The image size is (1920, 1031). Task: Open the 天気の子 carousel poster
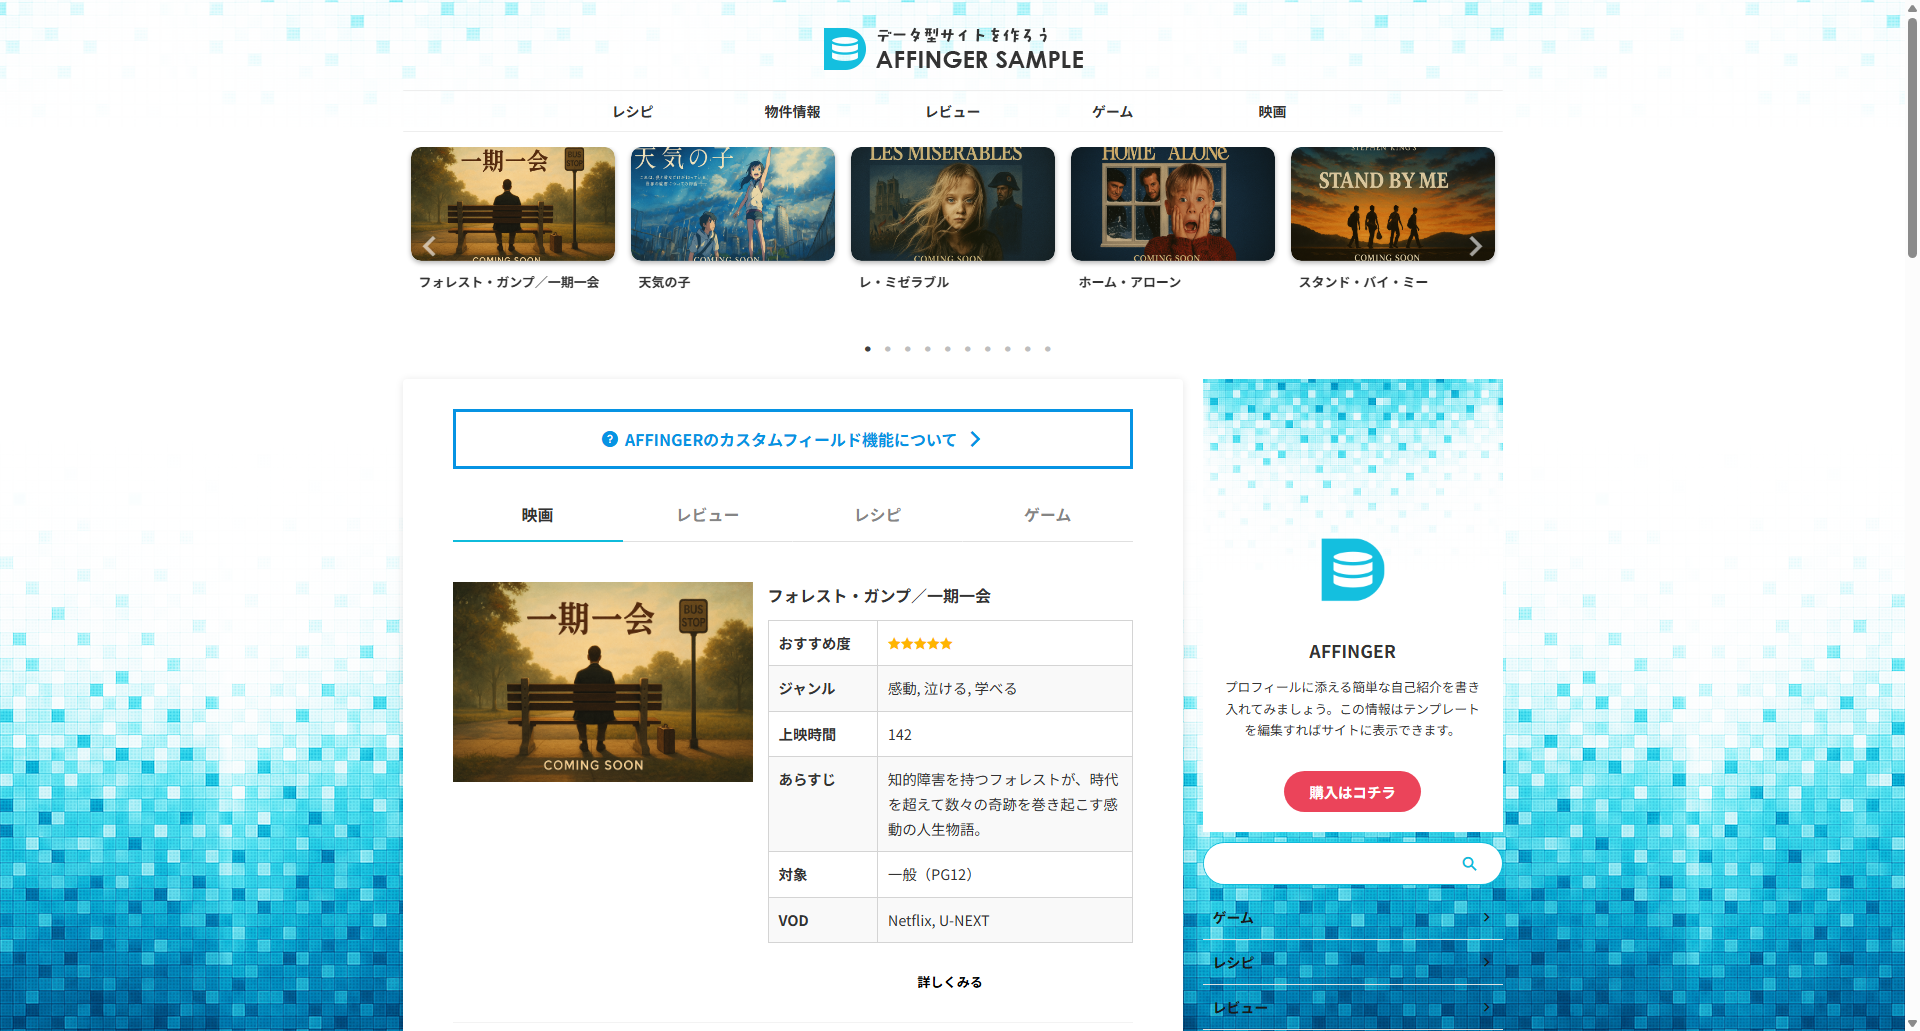(x=733, y=204)
